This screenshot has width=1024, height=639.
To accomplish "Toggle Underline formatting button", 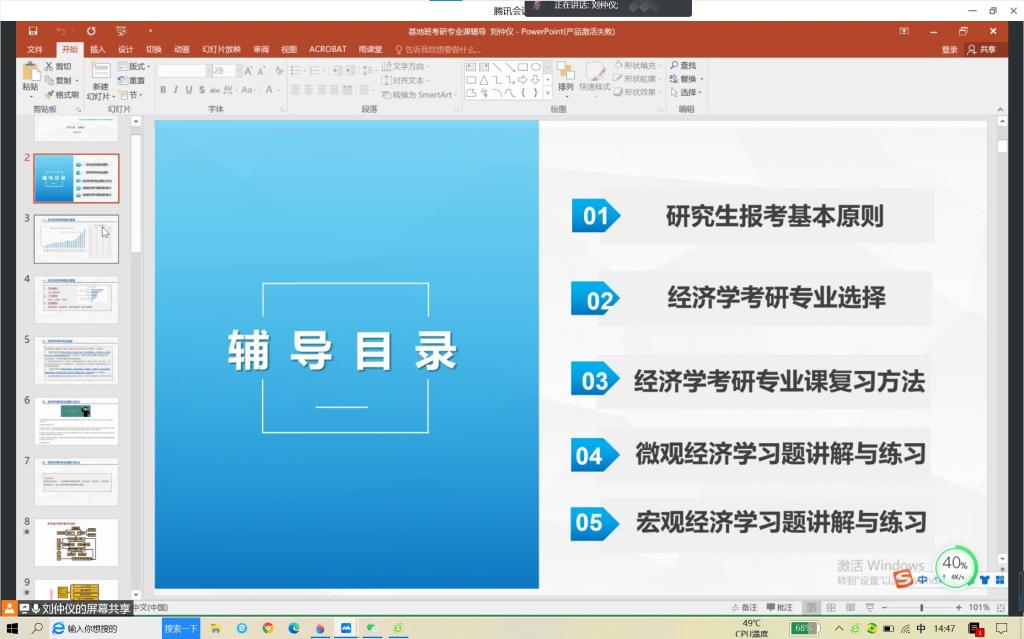I will pos(188,90).
